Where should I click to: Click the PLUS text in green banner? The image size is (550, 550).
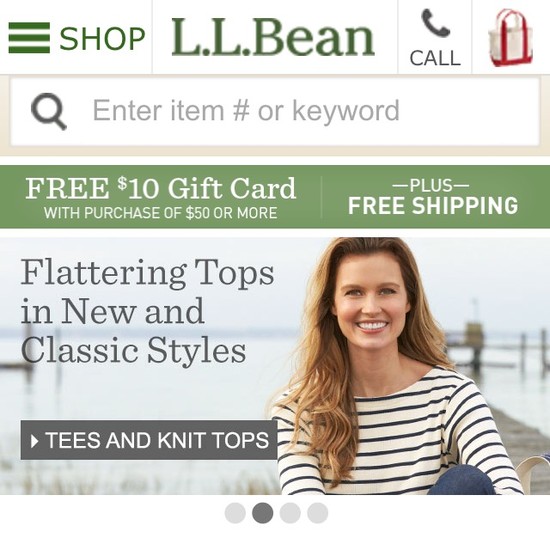point(431,185)
